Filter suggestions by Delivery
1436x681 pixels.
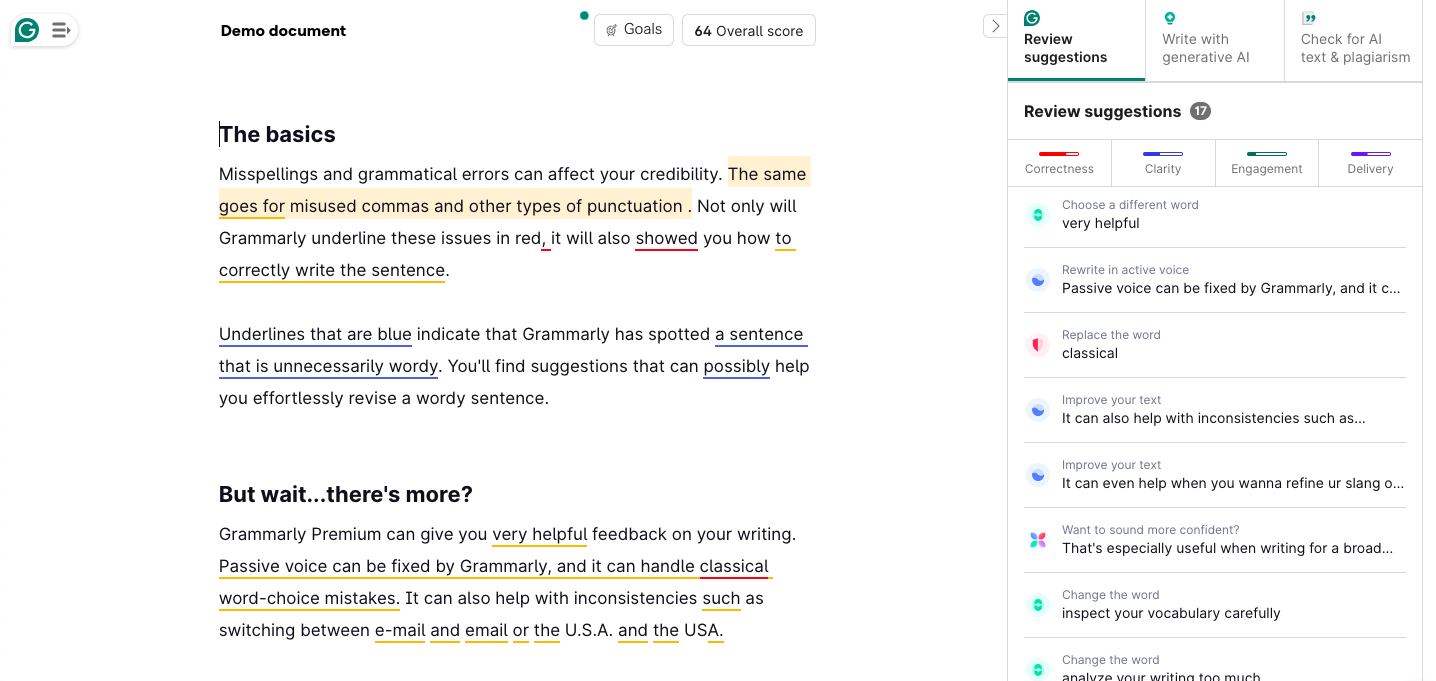coord(1370,162)
